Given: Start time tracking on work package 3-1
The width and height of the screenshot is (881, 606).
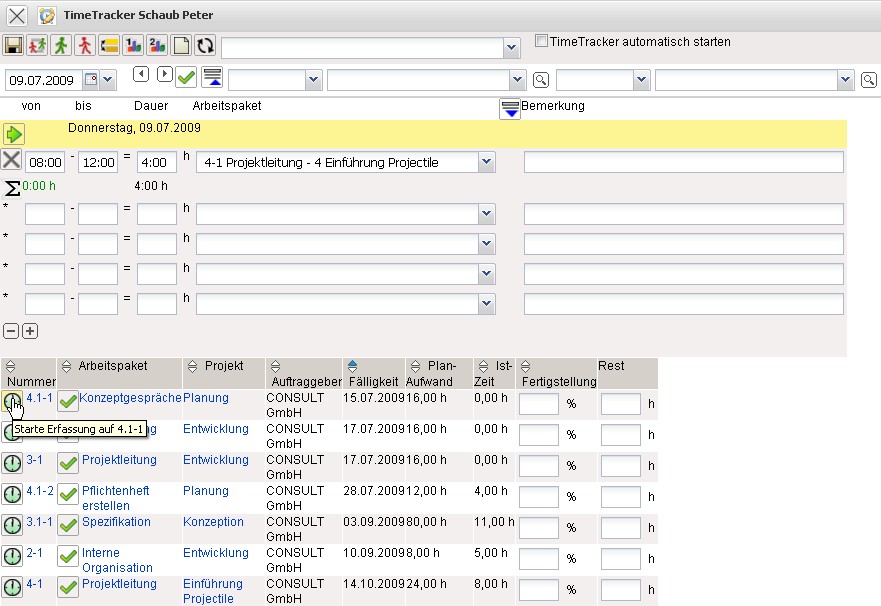Looking at the screenshot, I should pos(12,464).
